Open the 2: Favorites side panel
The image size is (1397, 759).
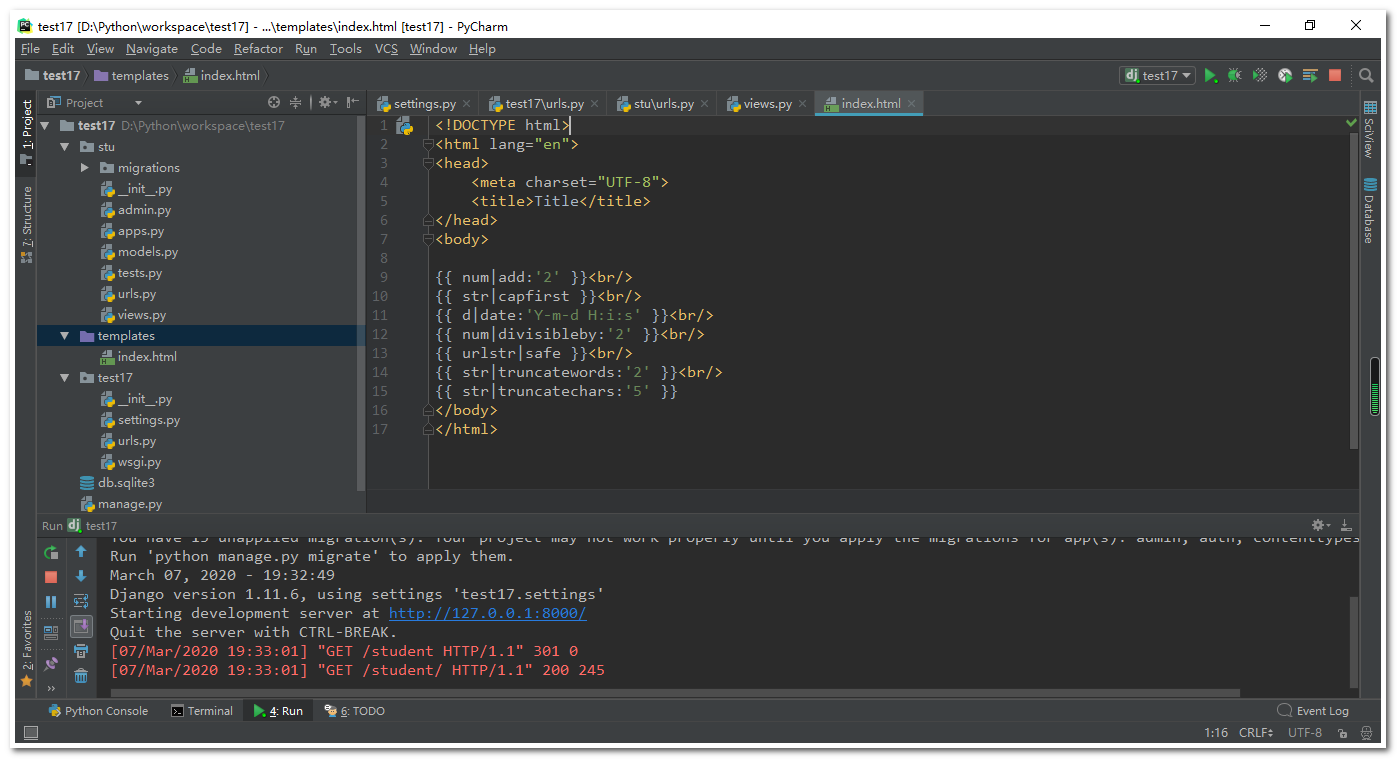point(27,648)
